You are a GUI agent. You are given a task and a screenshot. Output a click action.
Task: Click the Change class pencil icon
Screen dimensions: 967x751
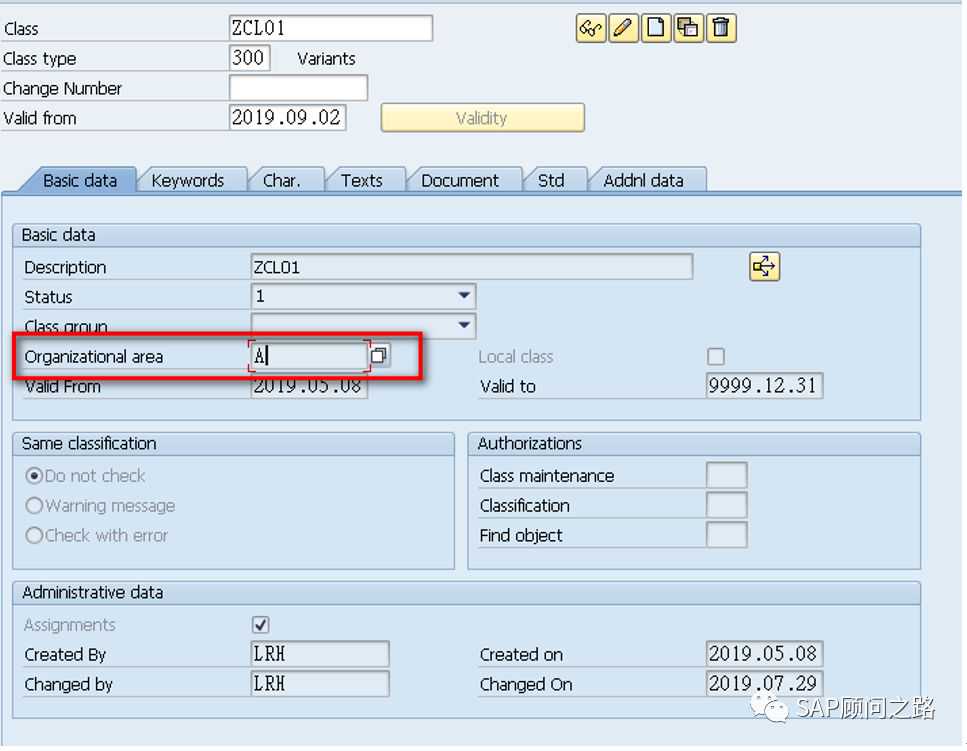623,28
